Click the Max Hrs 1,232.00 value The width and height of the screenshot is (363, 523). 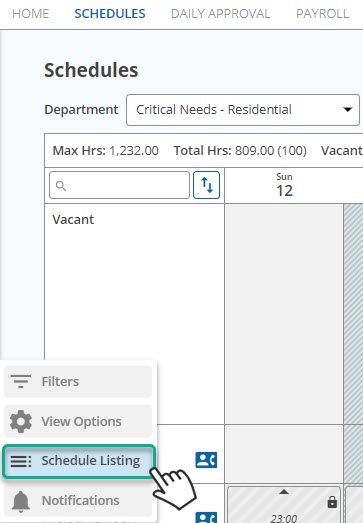(x=134, y=151)
